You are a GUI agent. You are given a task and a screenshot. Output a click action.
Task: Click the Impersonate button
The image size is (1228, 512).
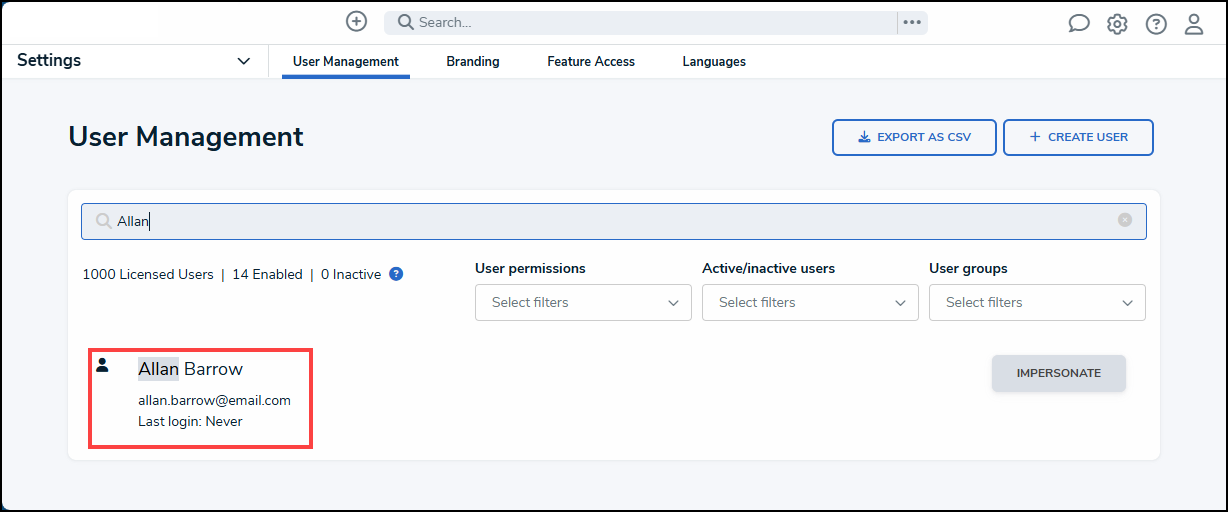[1059, 373]
